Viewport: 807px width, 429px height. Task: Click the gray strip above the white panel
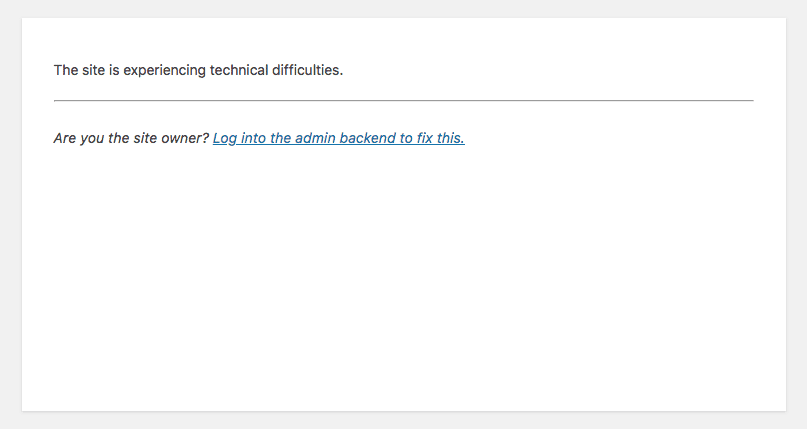tap(403, 8)
